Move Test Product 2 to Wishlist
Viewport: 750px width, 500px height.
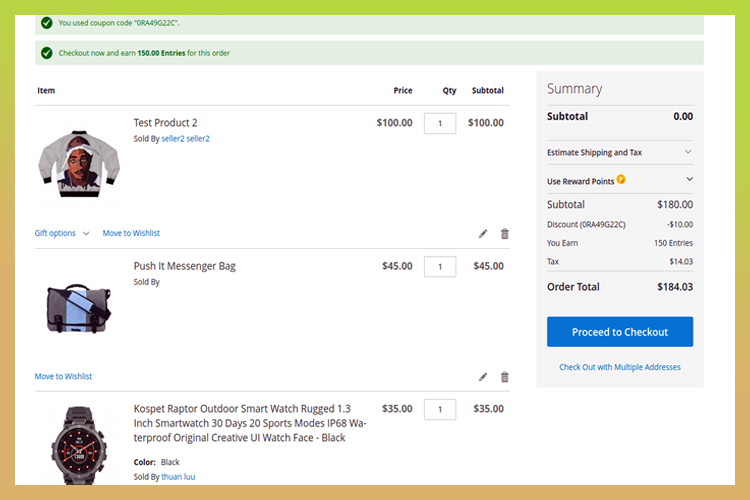point(131,233)
